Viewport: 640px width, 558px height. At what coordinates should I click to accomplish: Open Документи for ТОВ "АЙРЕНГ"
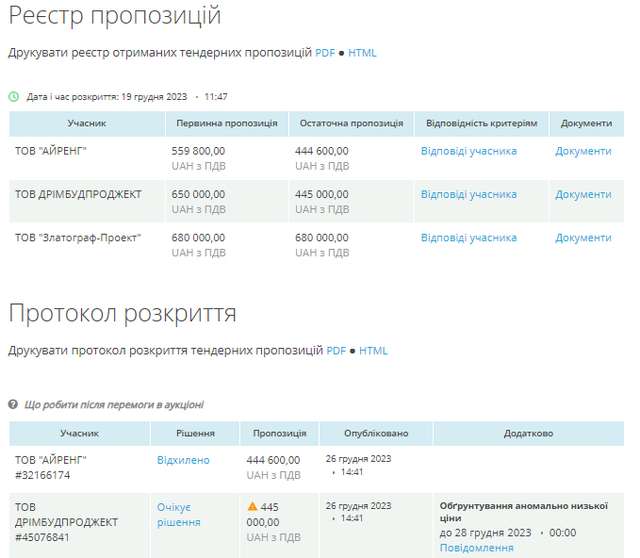pyautogui.click(x=583, y=151)
